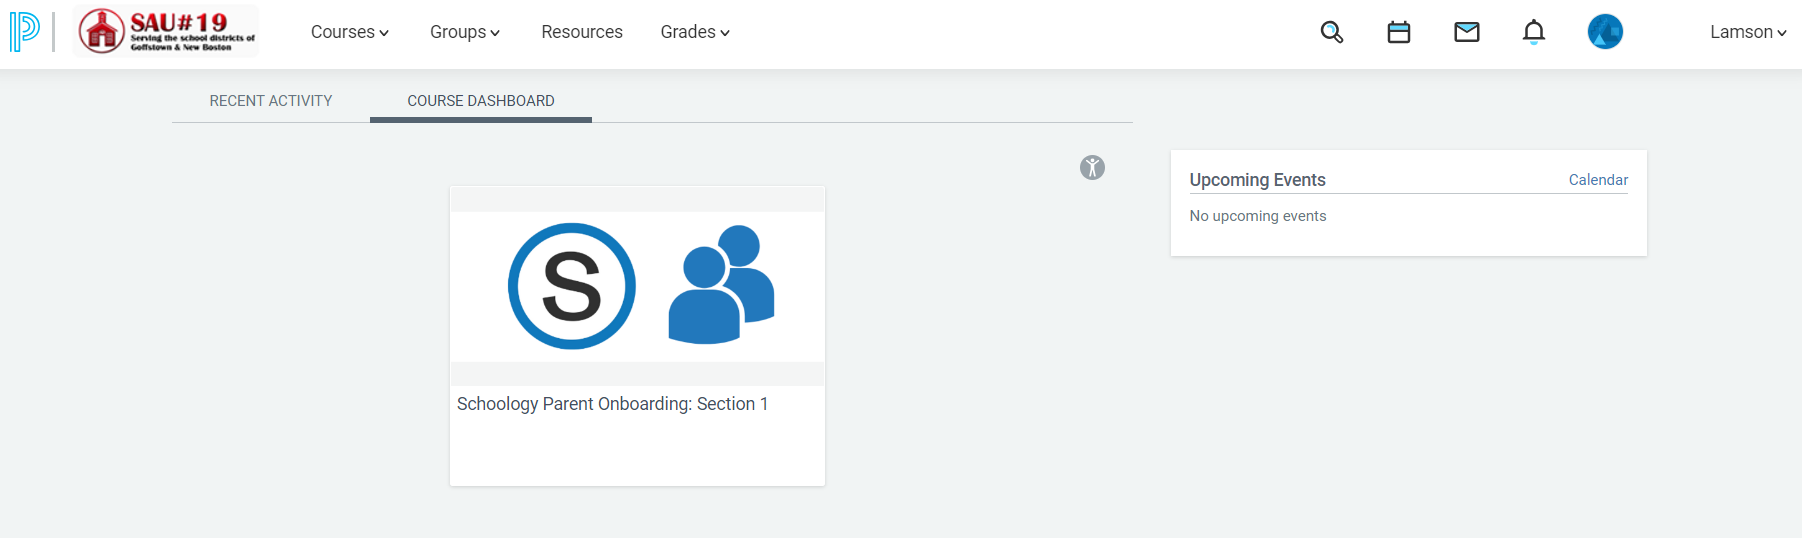Click the blue people icon on course tile
The image size is (1802, 538).
pos(721,285)
